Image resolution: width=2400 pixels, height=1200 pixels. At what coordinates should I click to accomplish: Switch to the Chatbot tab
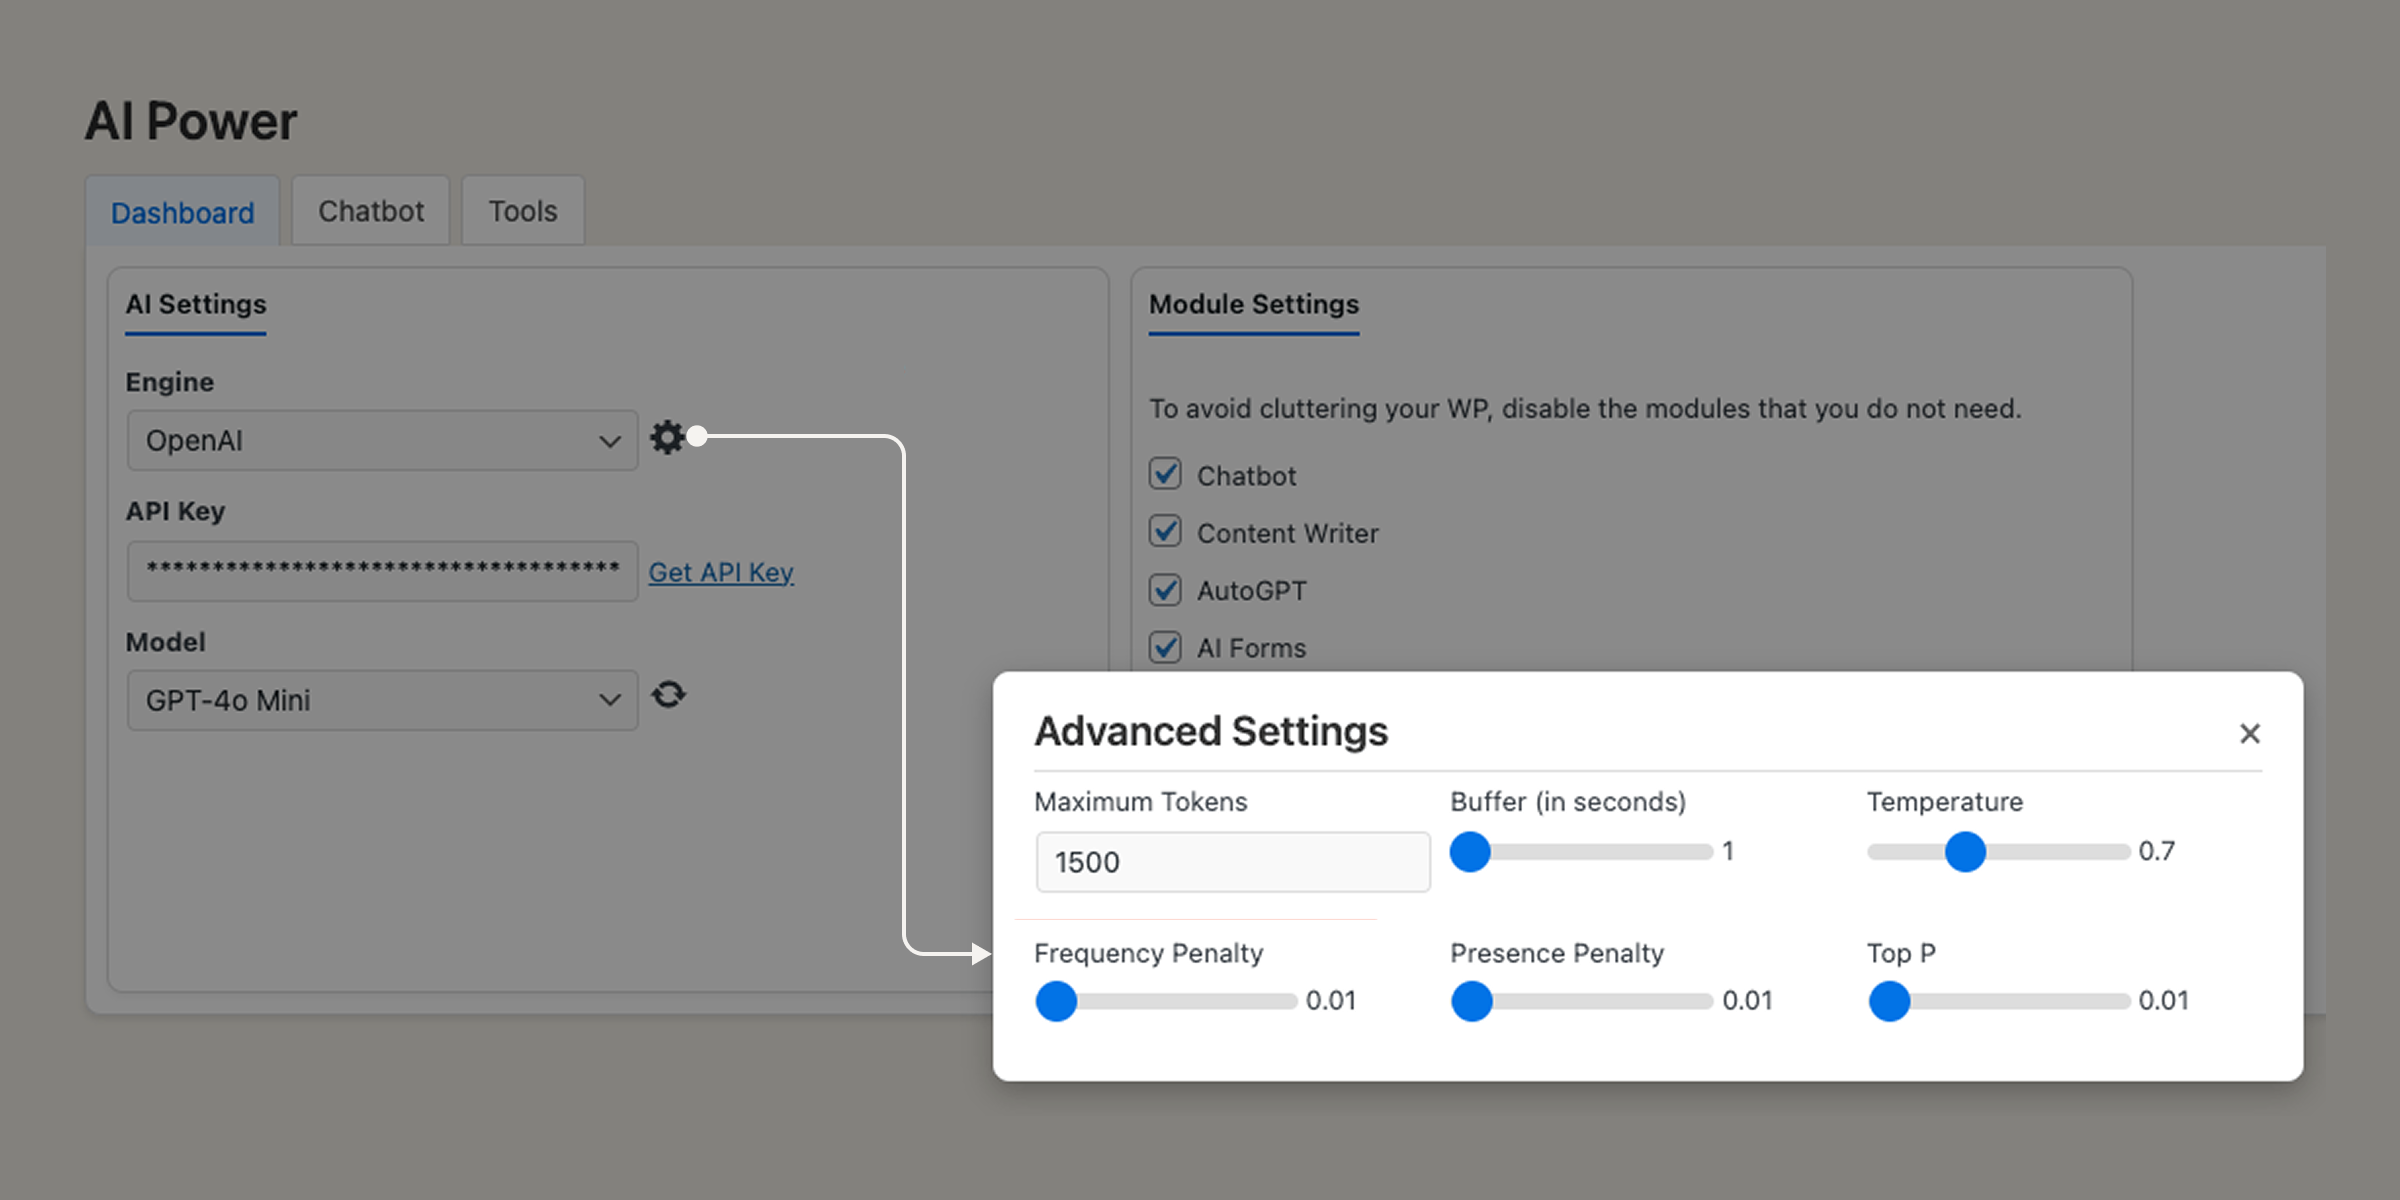pyautogui.click(x=370, y=210)
